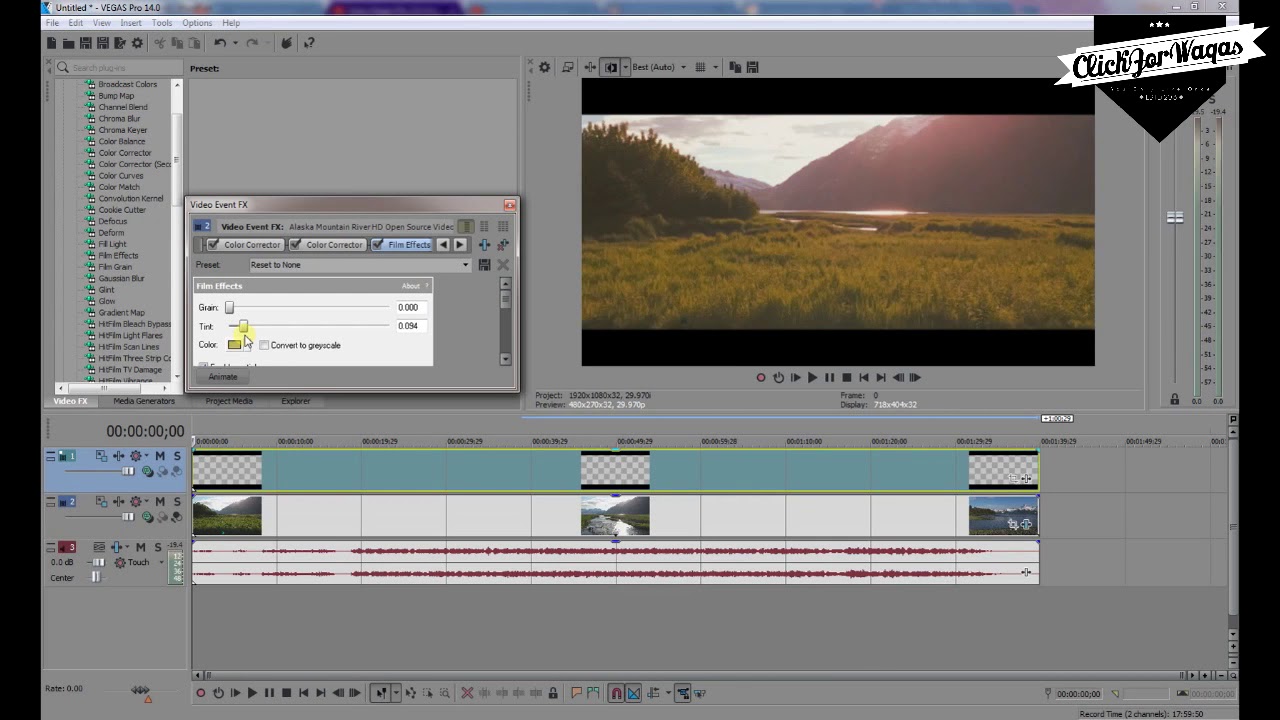Shift plug-in chain left arrow
This screenshot has width=1280, height=720.
(x=443, y=245)
